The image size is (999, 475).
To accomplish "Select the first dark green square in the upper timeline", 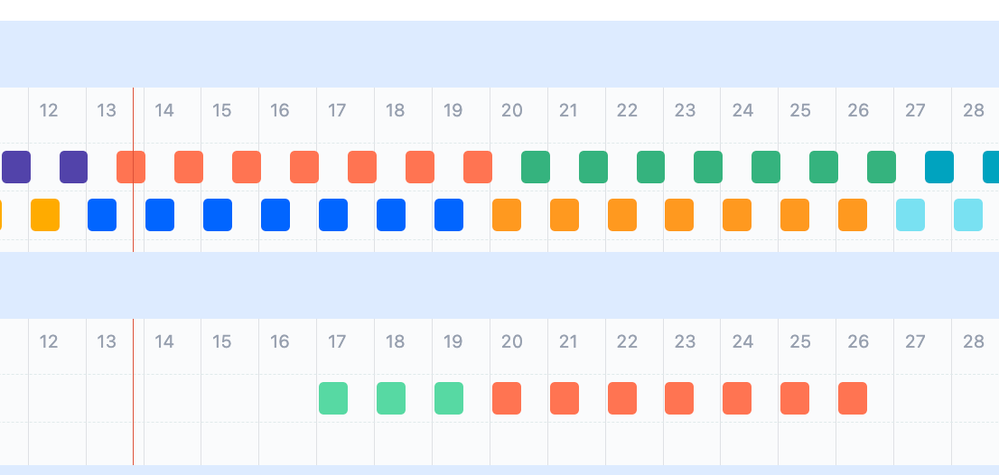I will coord(535,167).
